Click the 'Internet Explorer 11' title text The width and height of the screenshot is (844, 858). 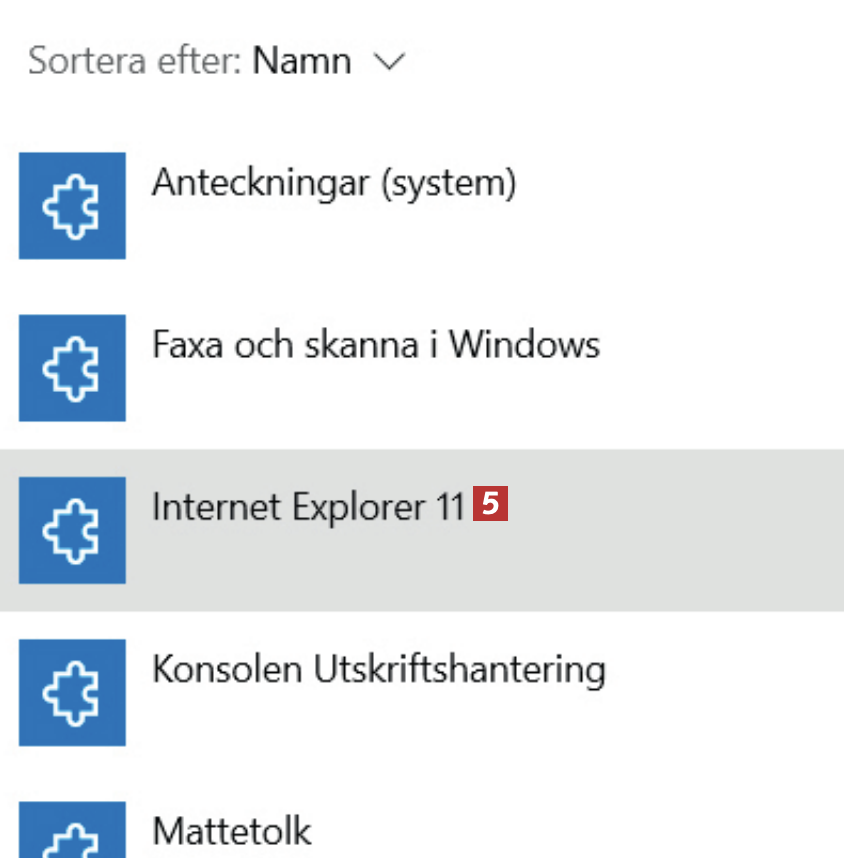click(x=308, y=507)
